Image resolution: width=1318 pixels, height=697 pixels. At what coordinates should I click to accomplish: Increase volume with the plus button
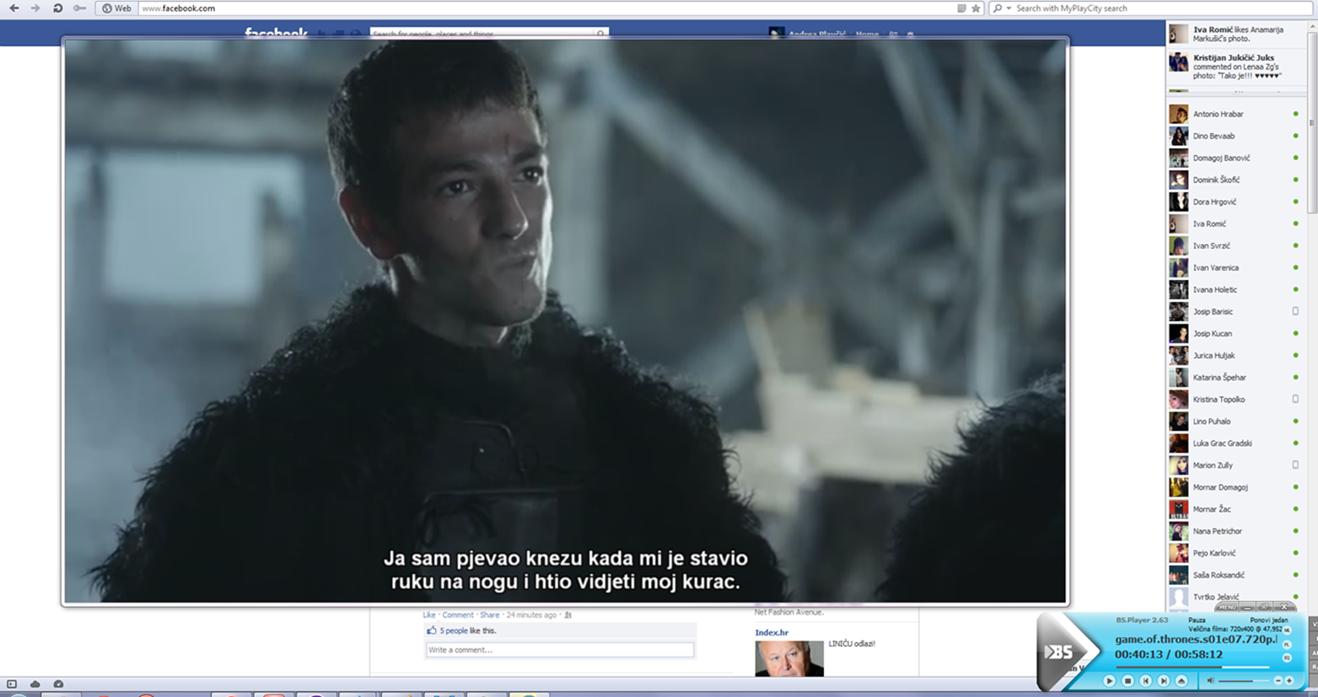[x=1289, y=681]
